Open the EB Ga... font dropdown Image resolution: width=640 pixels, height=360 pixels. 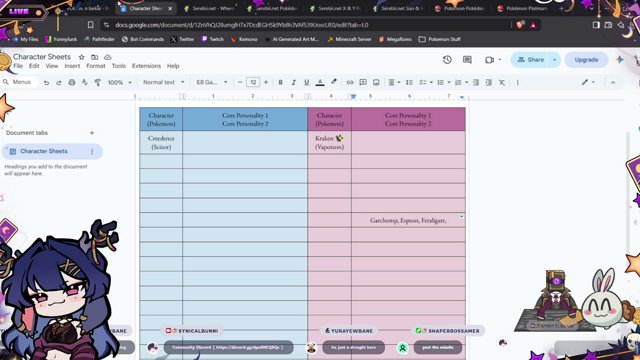tap(212, 82)
